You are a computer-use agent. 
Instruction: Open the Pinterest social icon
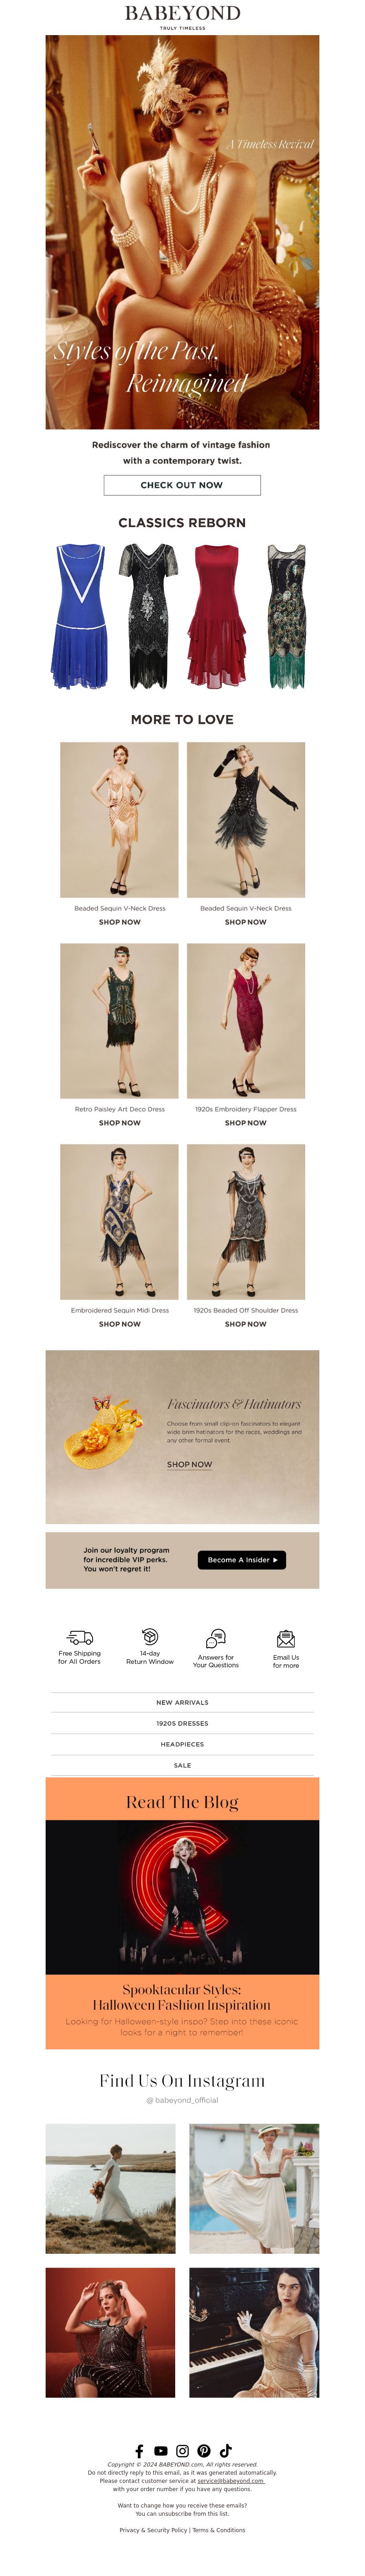pos(204,2450)
